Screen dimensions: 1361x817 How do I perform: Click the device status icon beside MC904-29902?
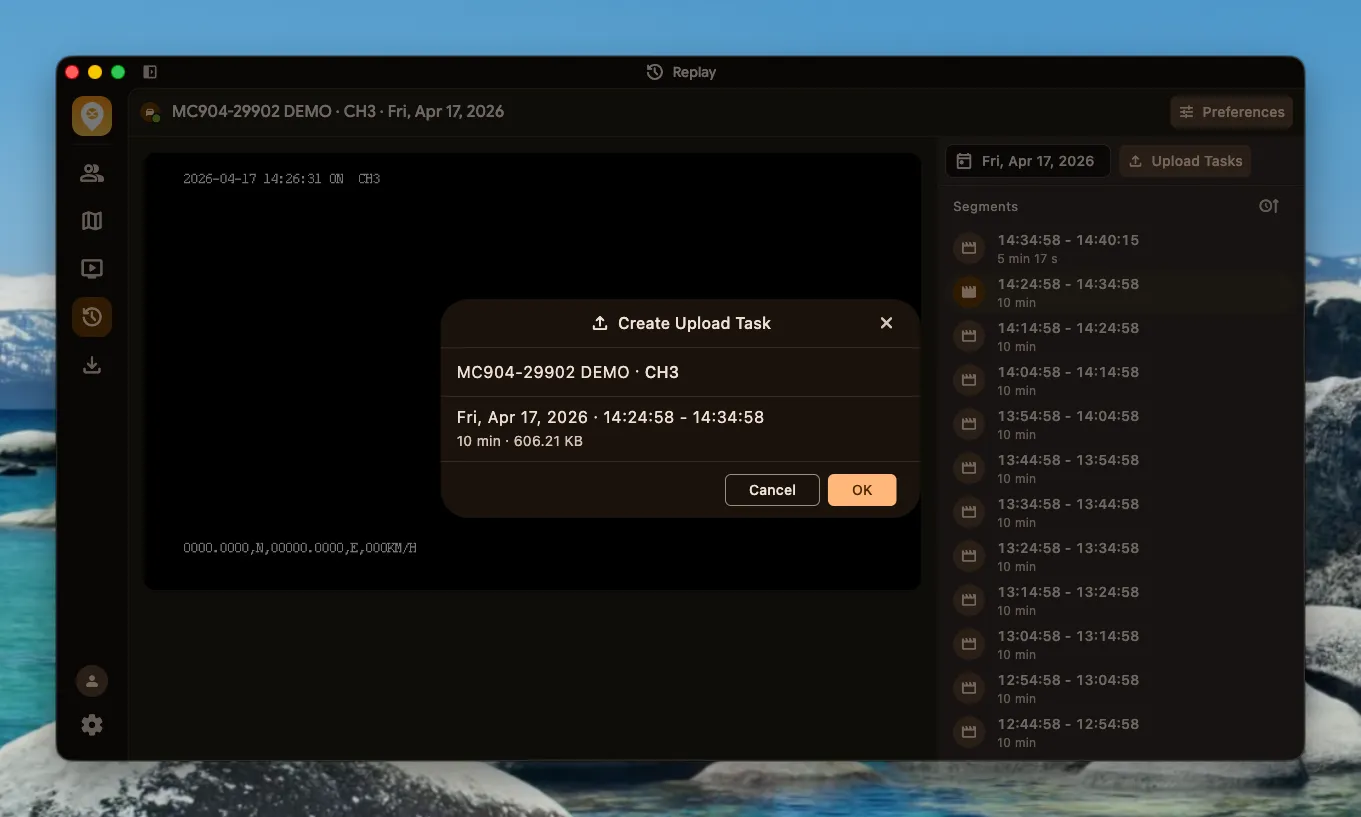point(150,112)
